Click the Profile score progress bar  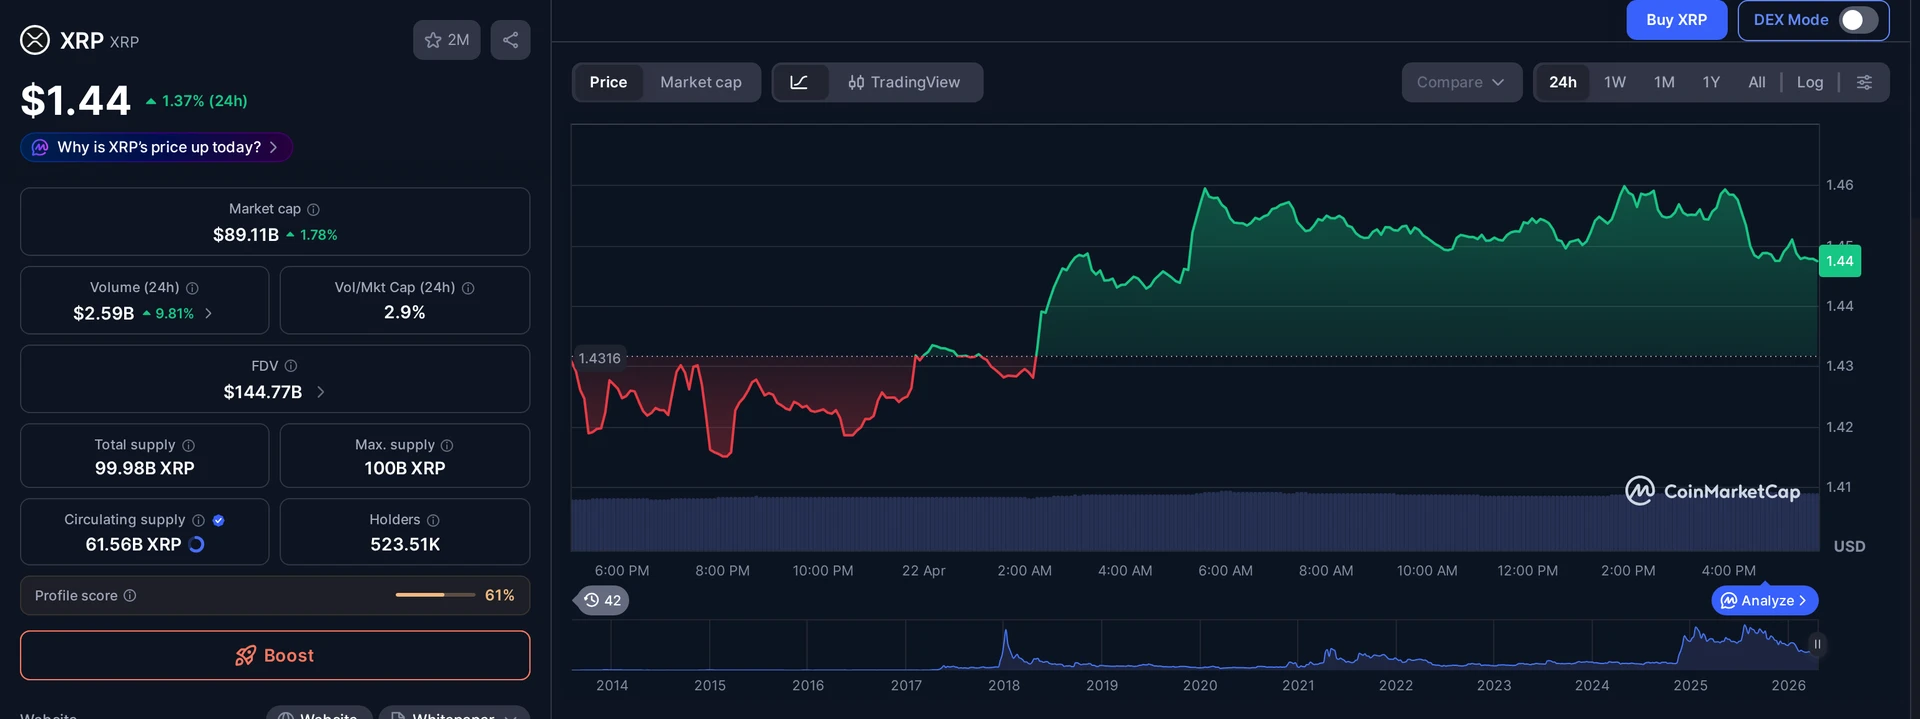tap(435, 595)
